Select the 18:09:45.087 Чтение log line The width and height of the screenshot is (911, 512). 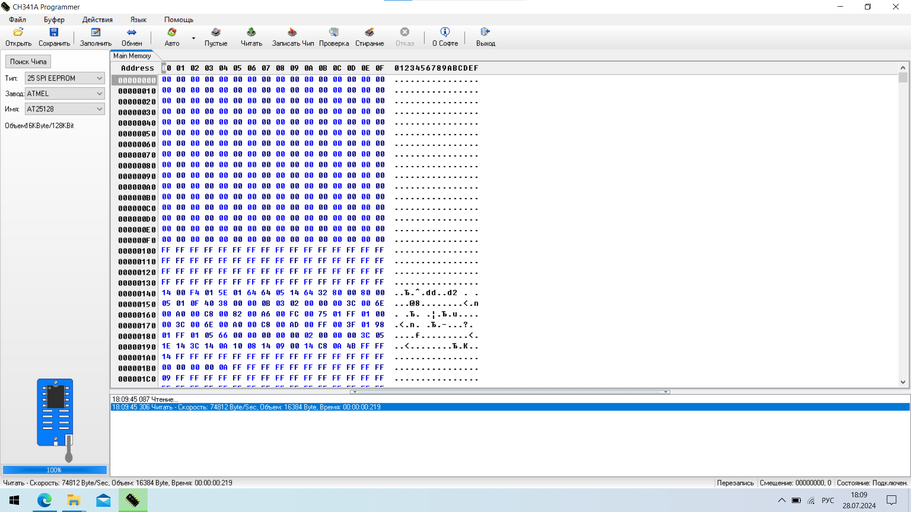pos(144,399)
